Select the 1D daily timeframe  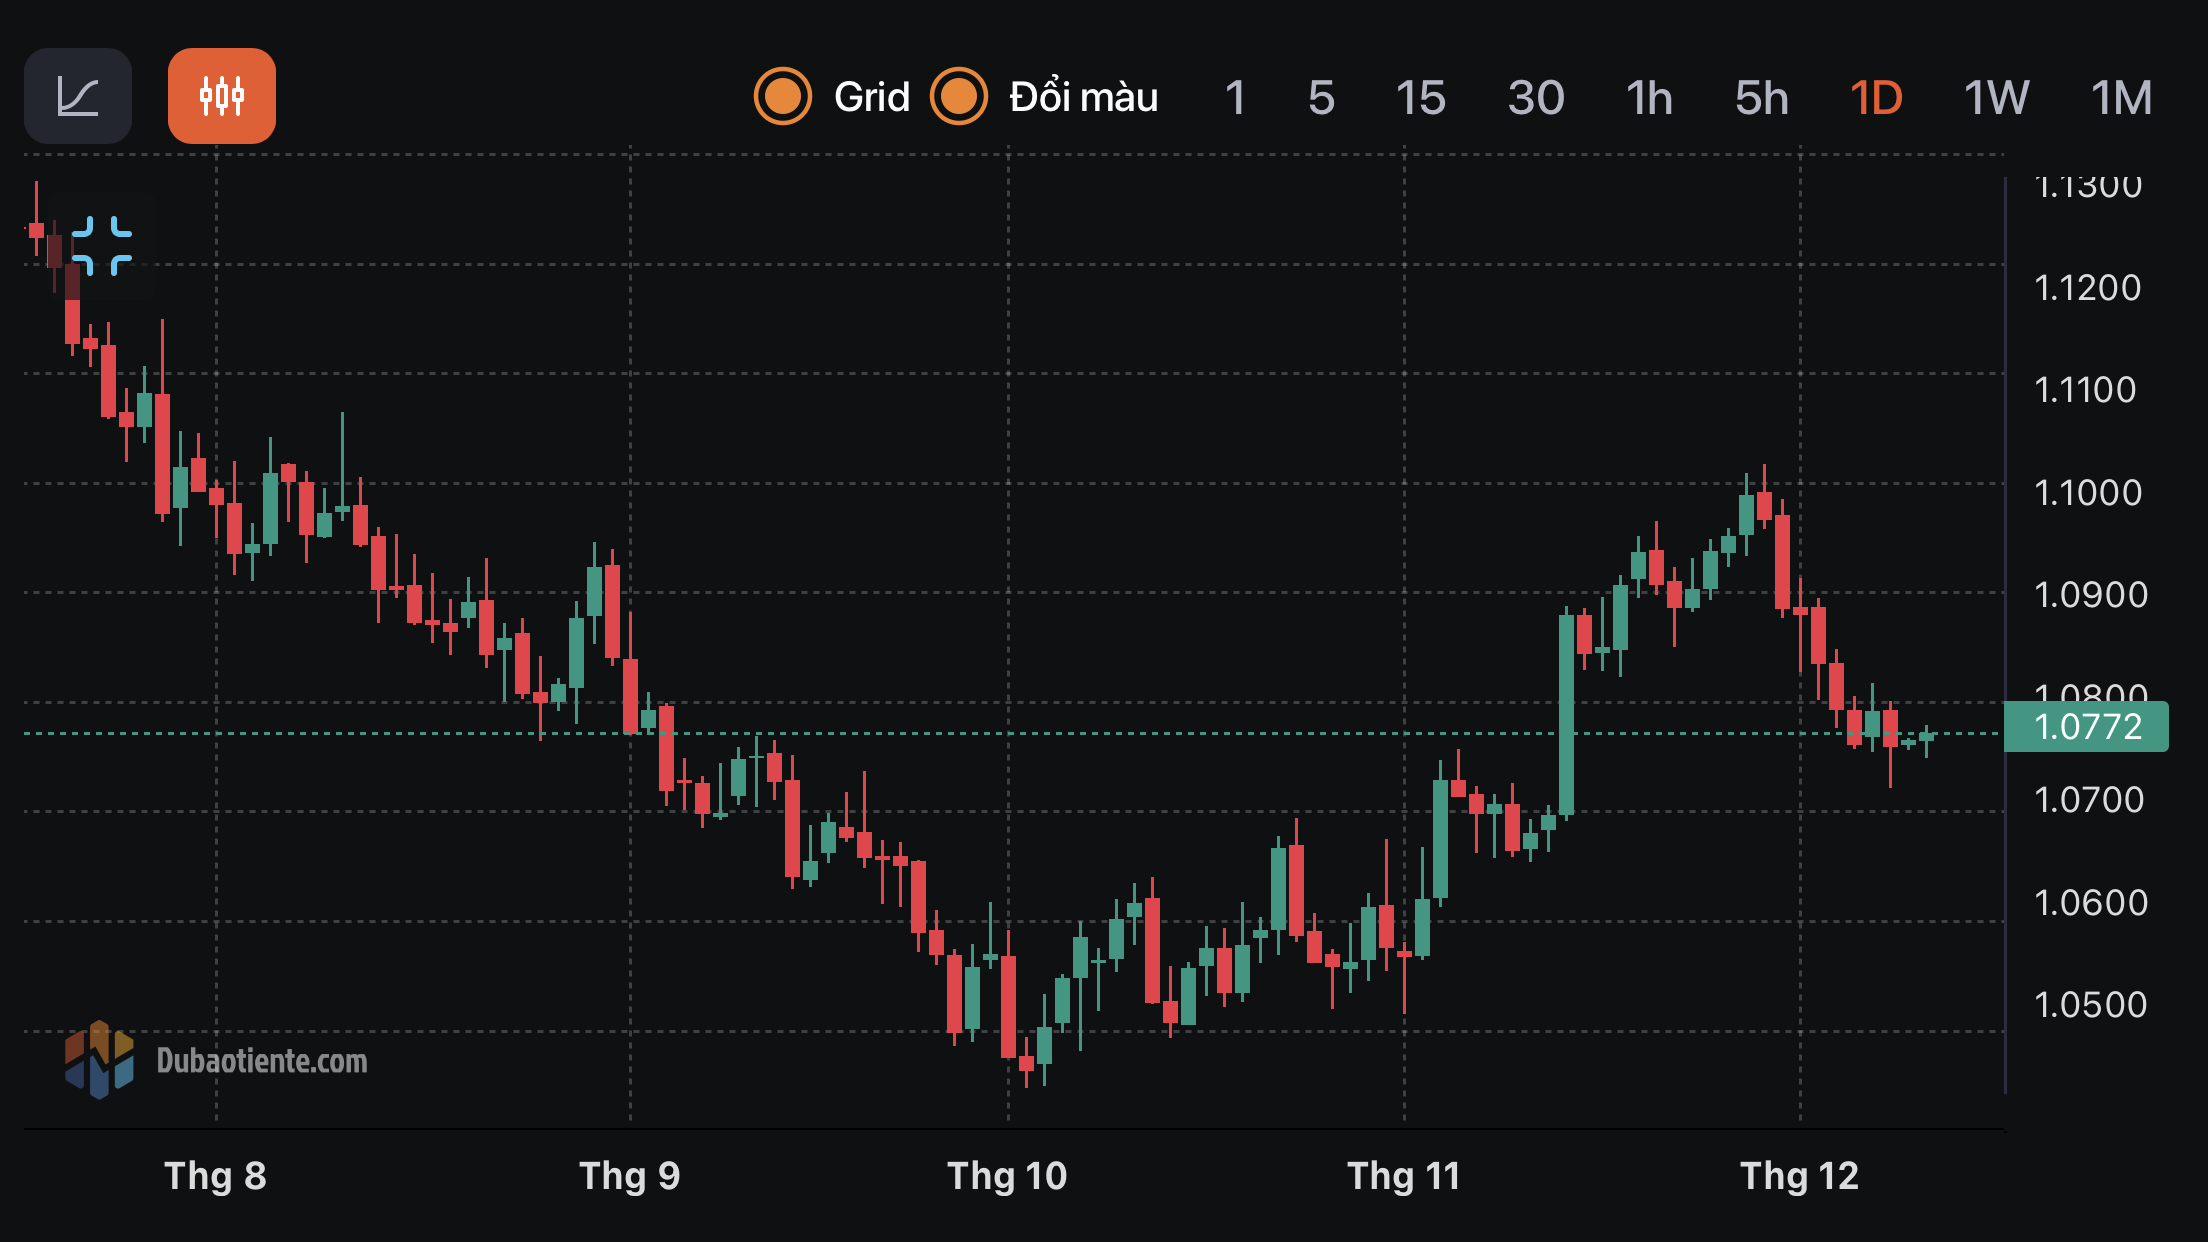[x=1876, y=98]
